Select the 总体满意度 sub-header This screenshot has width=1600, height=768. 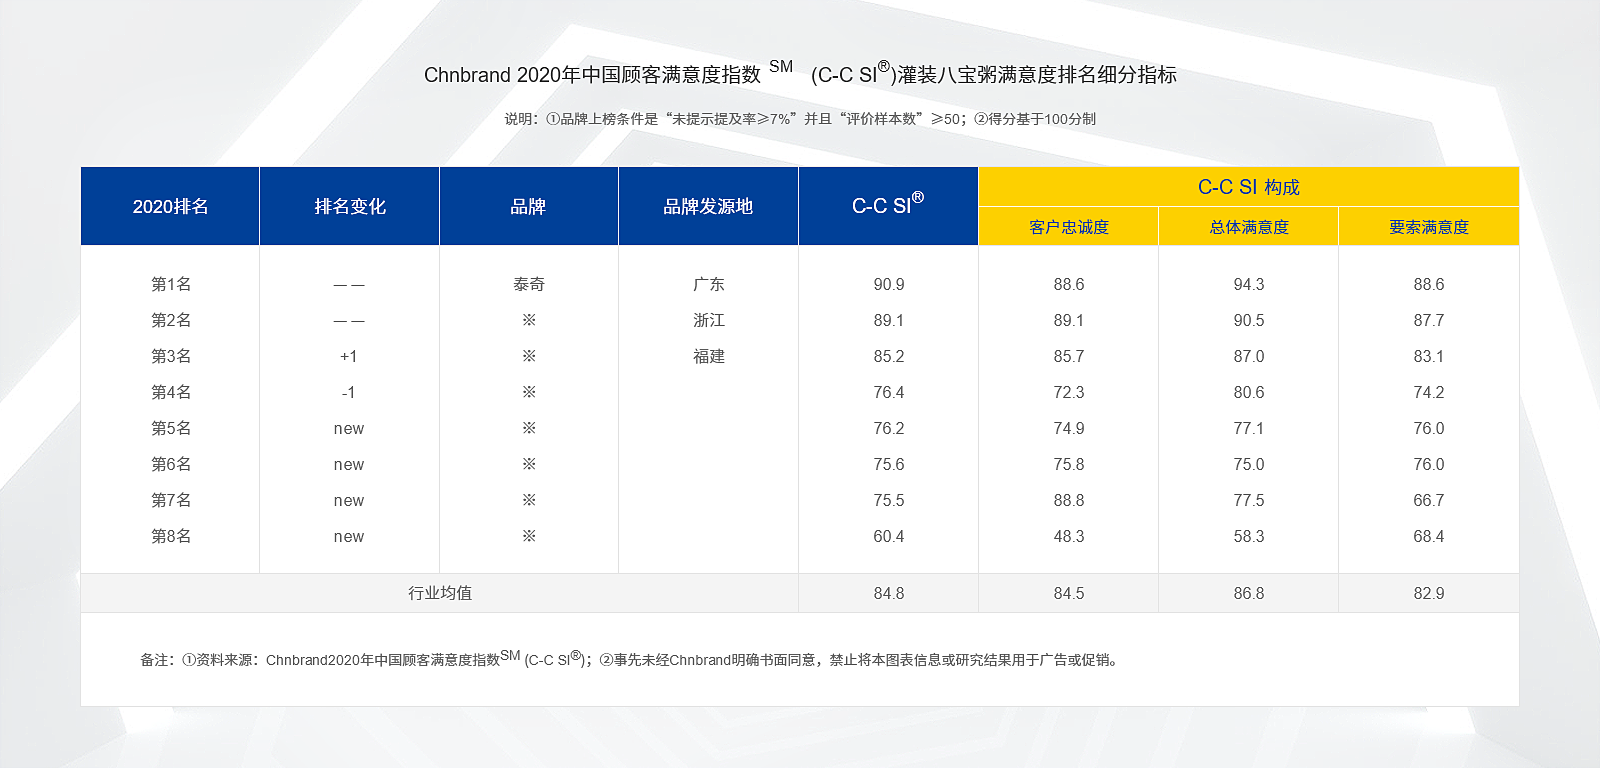tap(1248, 227)
